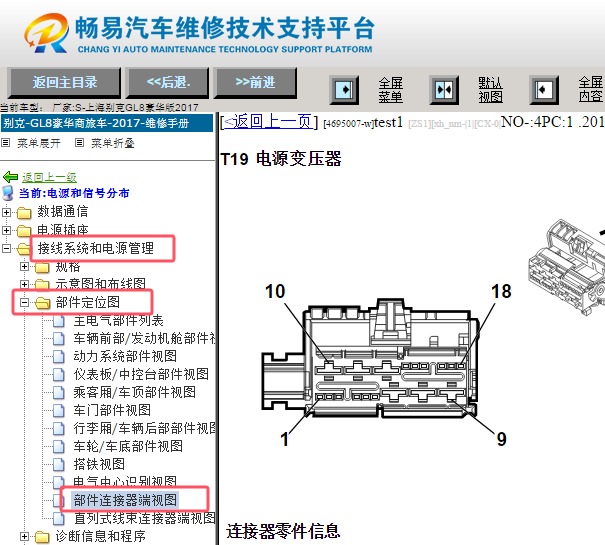Viewport: 605px width, 545px height.
Task: Open the 主电气部件列表 document
Action: tap(118, 320)
